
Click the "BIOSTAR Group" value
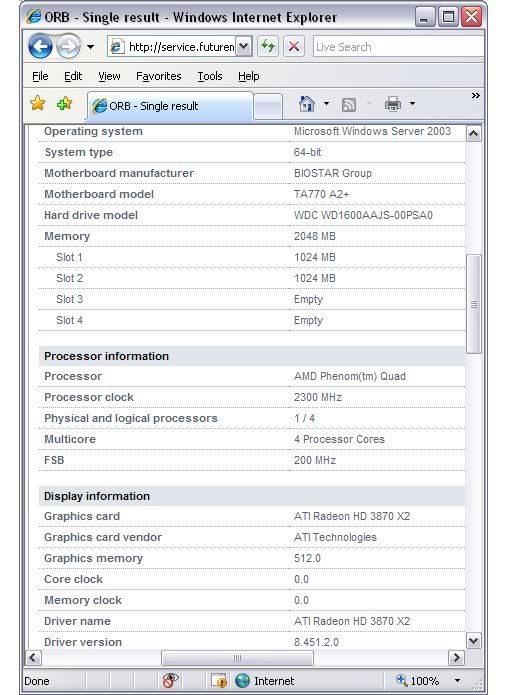pos(332,173)
